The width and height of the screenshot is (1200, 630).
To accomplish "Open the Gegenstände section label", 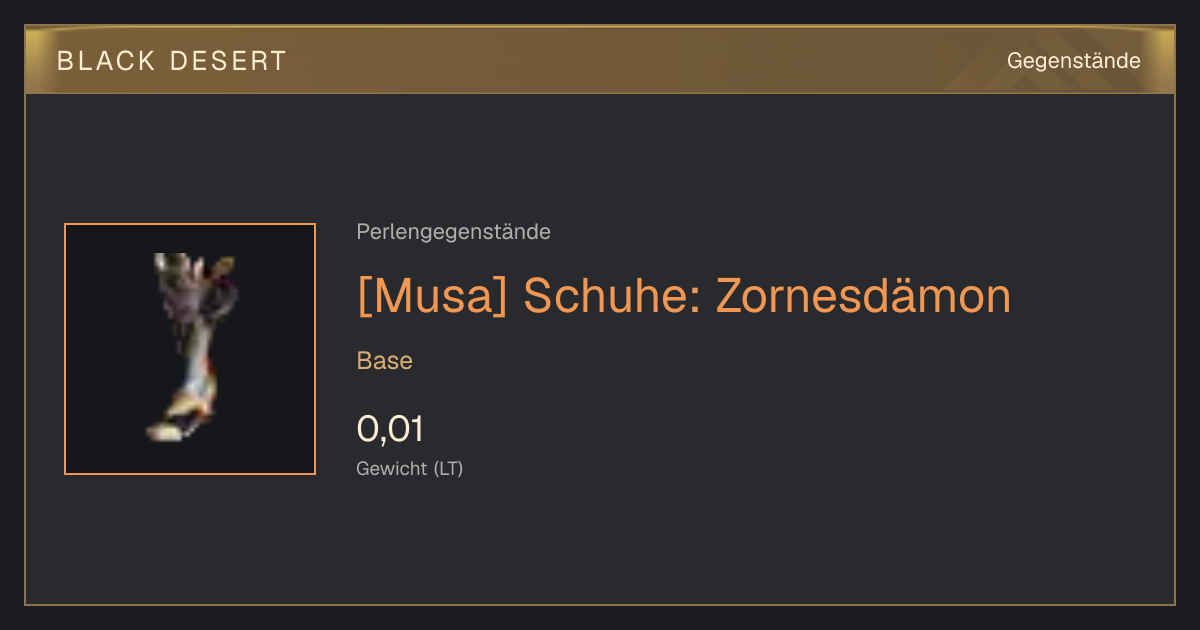I will point(1073,61).
